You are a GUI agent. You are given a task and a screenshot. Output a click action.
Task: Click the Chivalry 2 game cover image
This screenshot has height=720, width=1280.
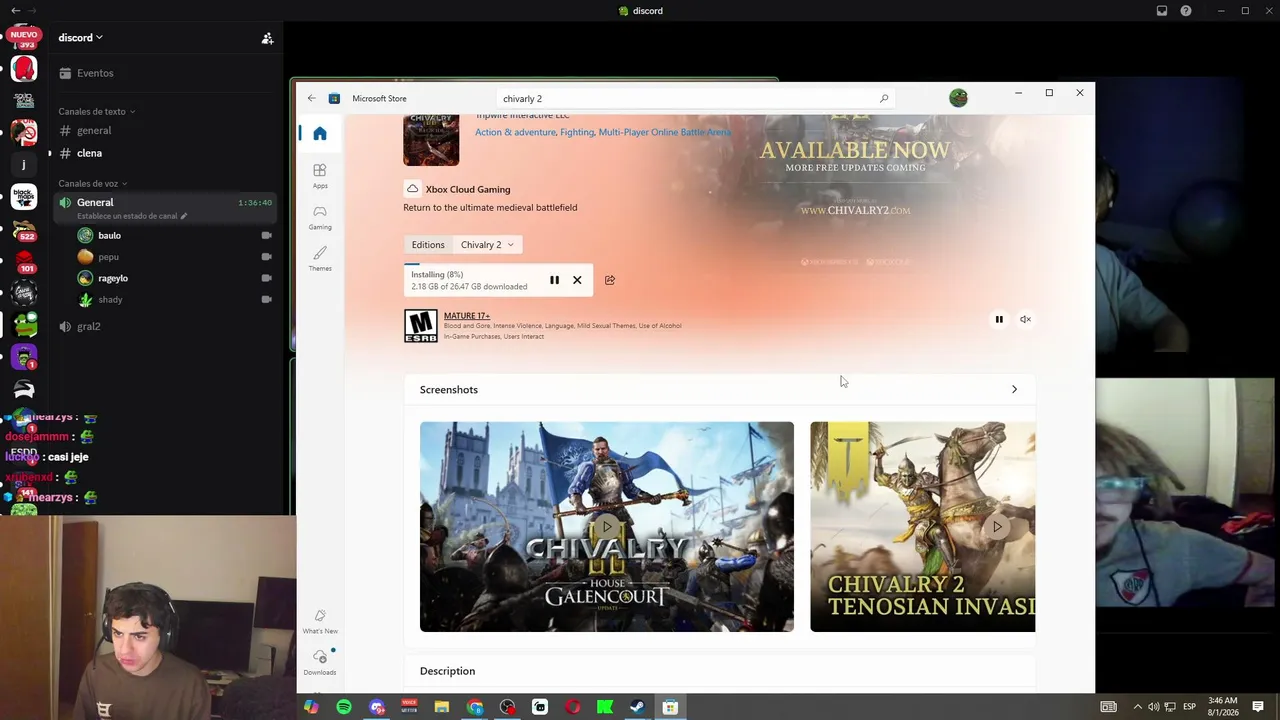point(431,140)
